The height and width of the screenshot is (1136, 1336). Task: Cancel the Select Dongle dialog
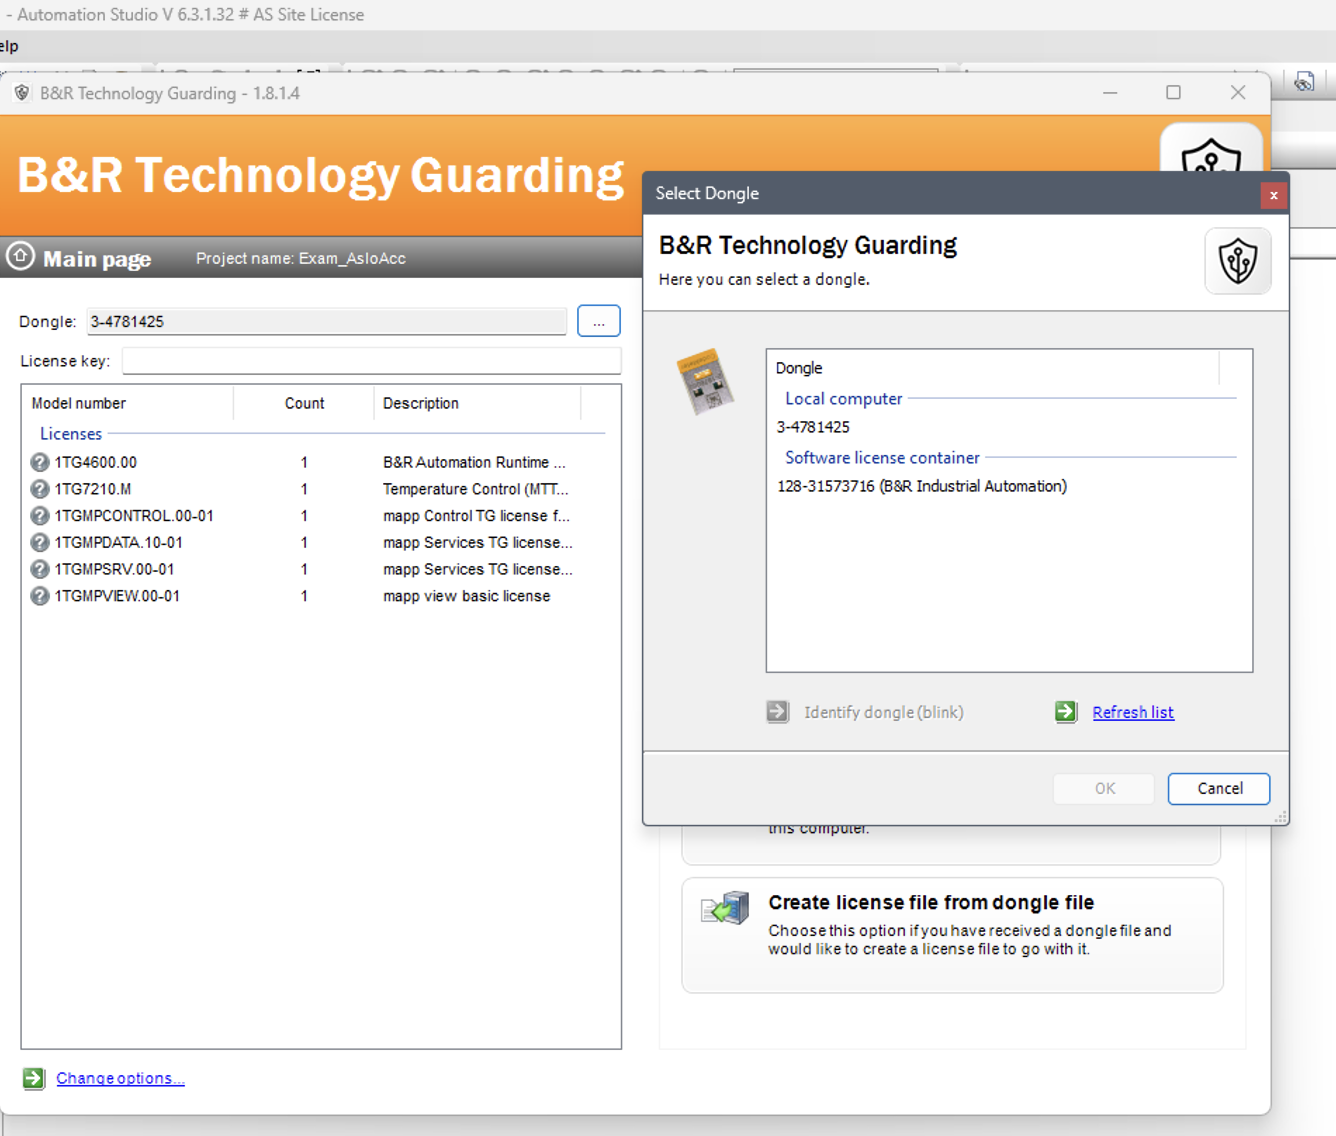coord(1219,788)
